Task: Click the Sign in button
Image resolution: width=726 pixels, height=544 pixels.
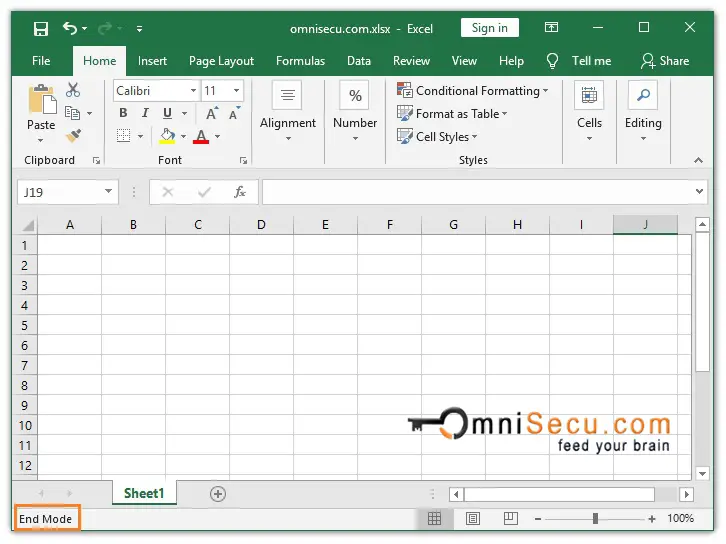Action: (489, 28)
